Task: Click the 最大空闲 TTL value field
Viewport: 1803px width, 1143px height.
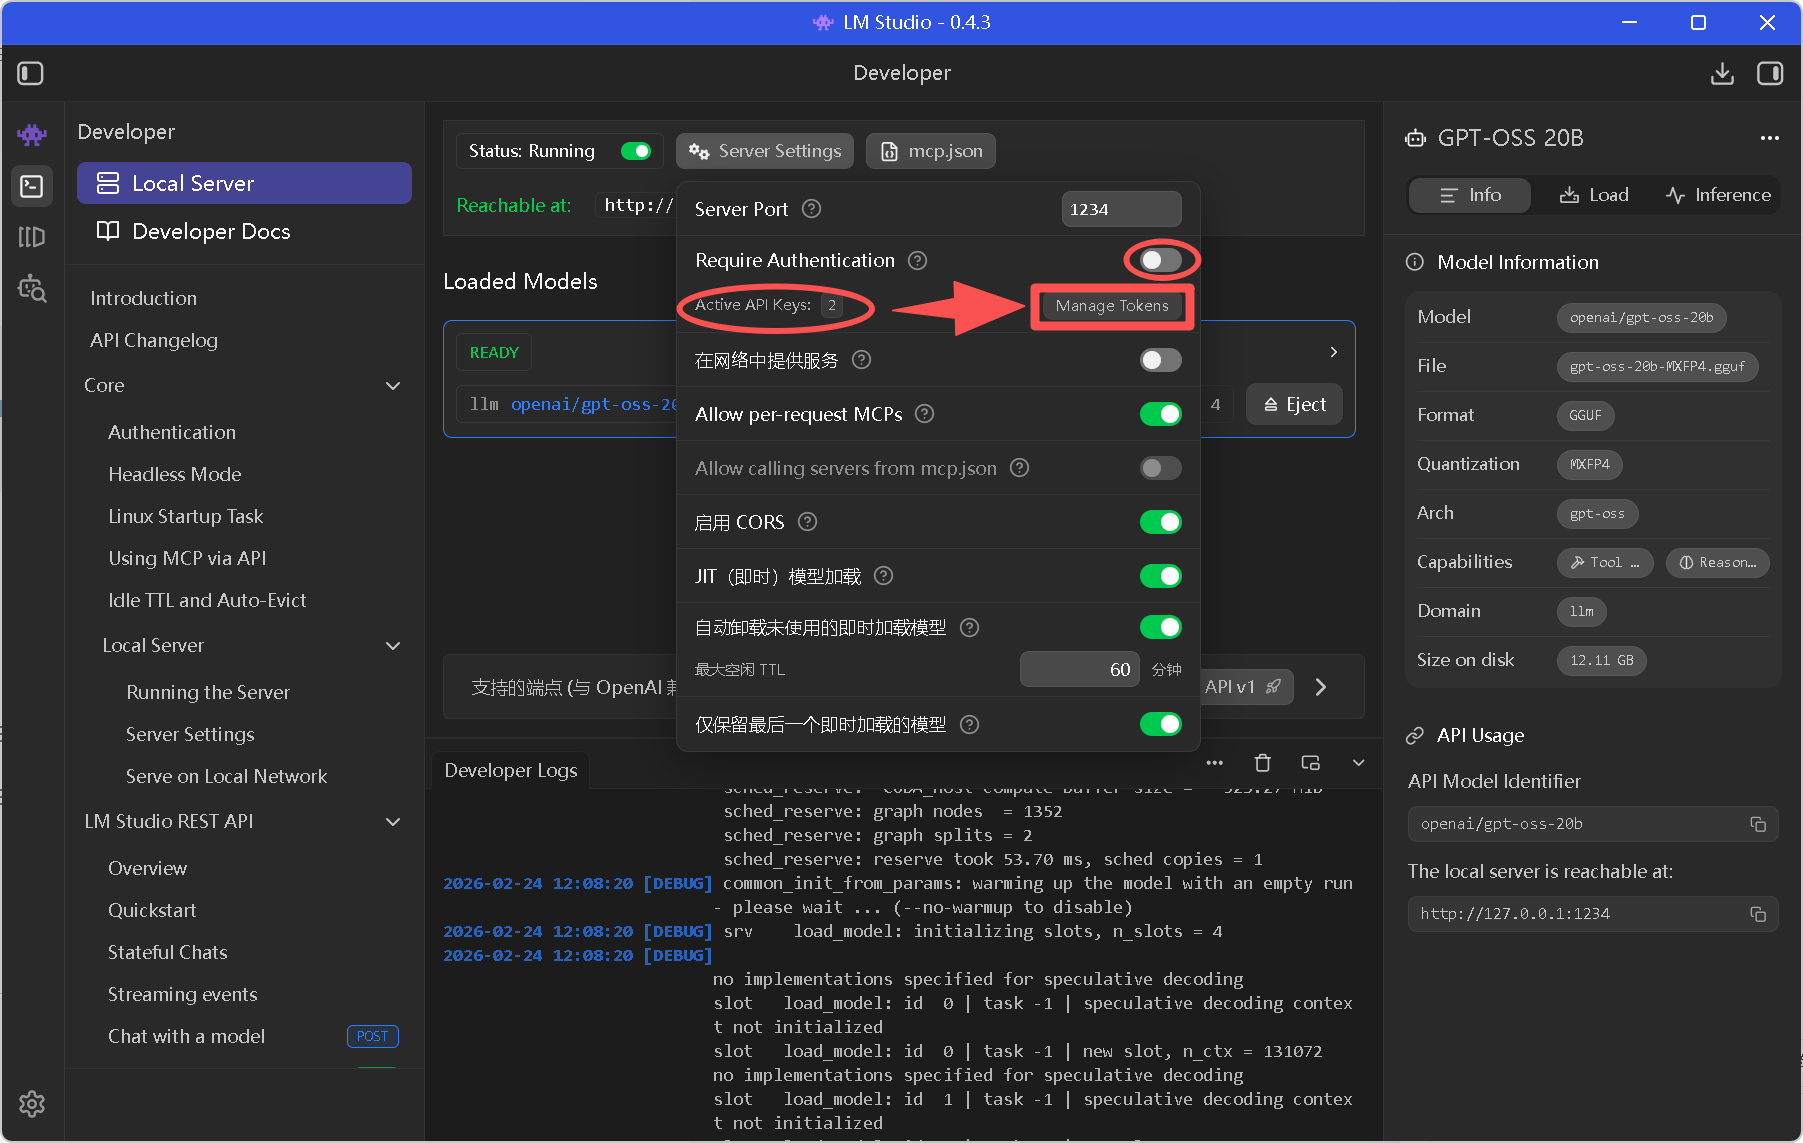Action: click(x=1080, y=669)
